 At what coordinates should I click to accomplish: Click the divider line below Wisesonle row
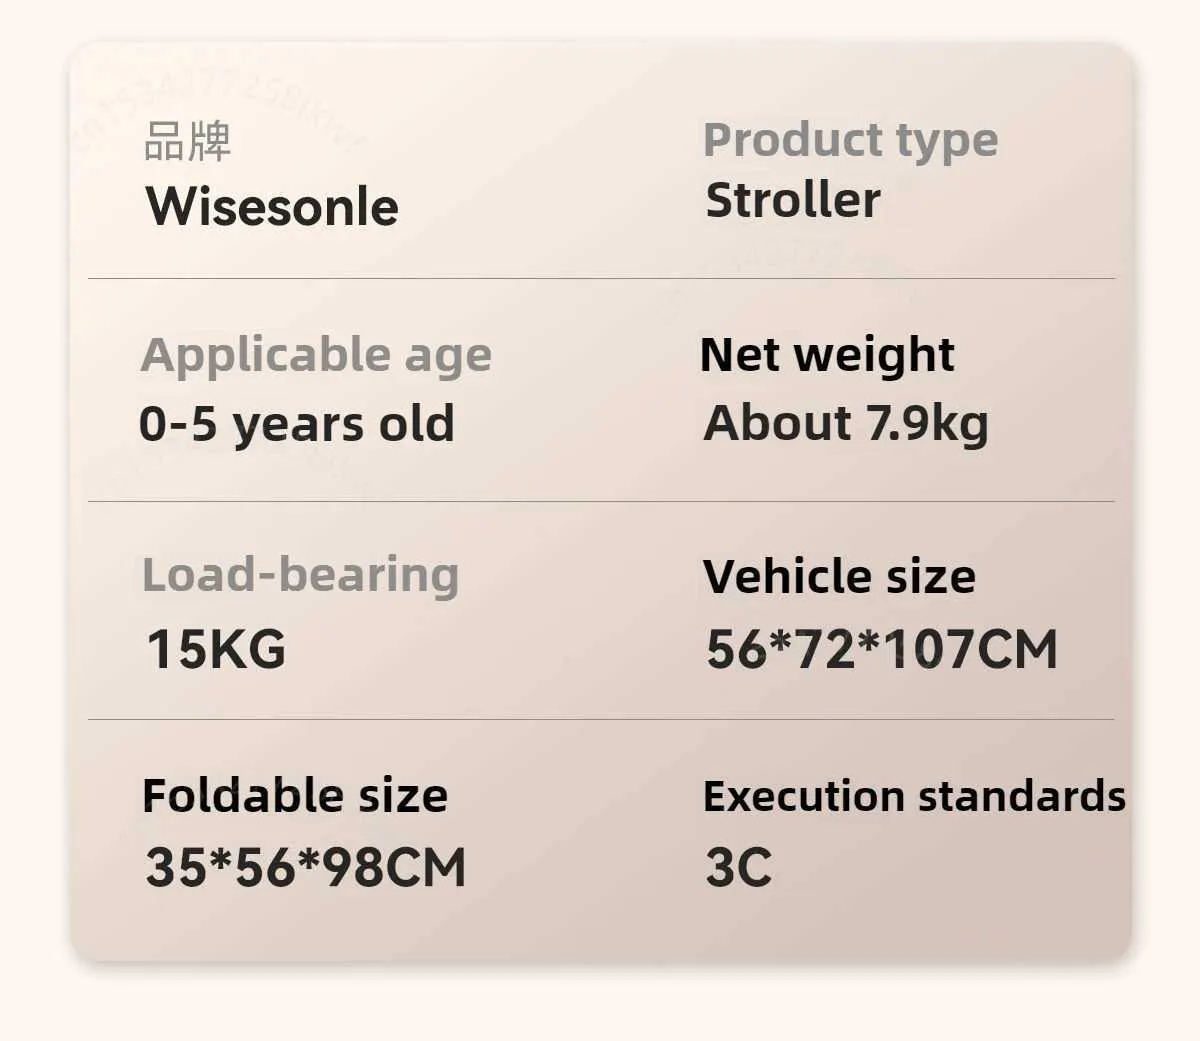[600, 278]
